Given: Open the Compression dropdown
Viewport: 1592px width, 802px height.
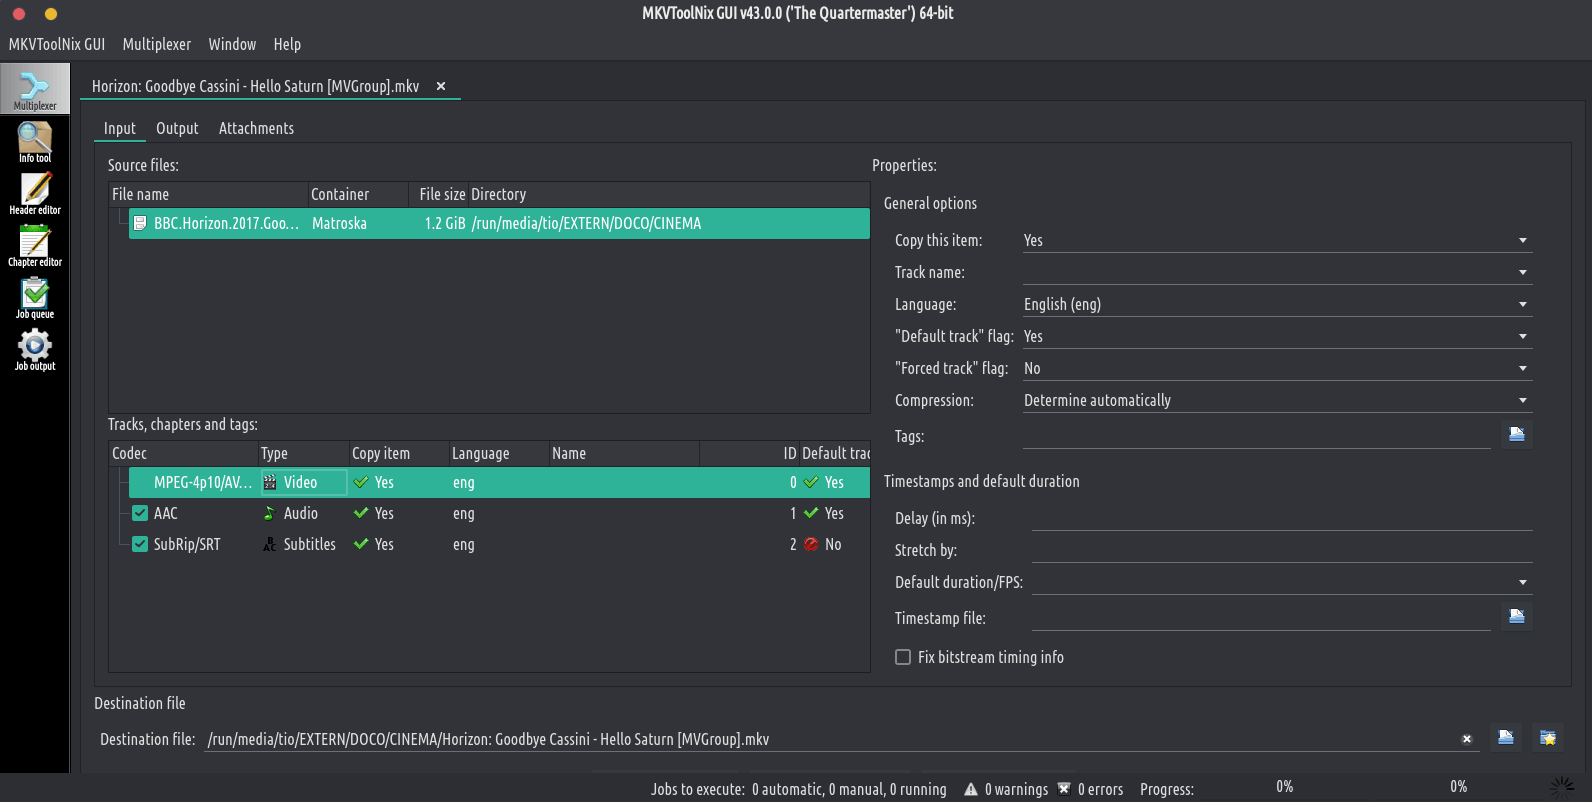Looking at the screenshot, I should click(x=1276, y=400).
